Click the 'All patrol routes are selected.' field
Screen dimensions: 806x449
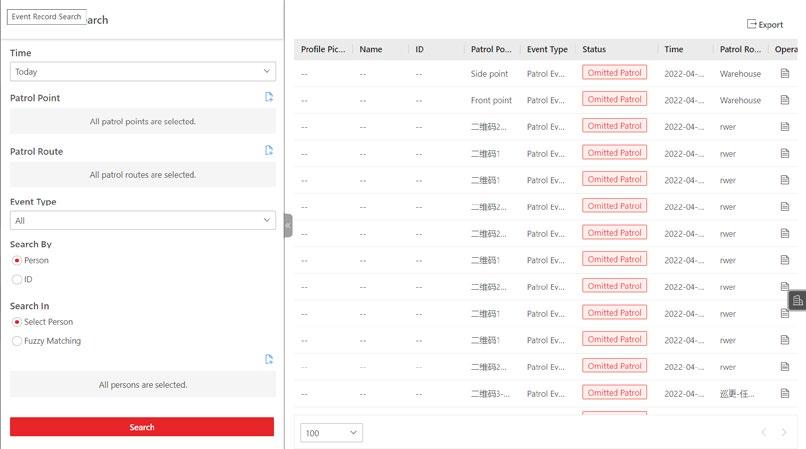tap(143, 175)
